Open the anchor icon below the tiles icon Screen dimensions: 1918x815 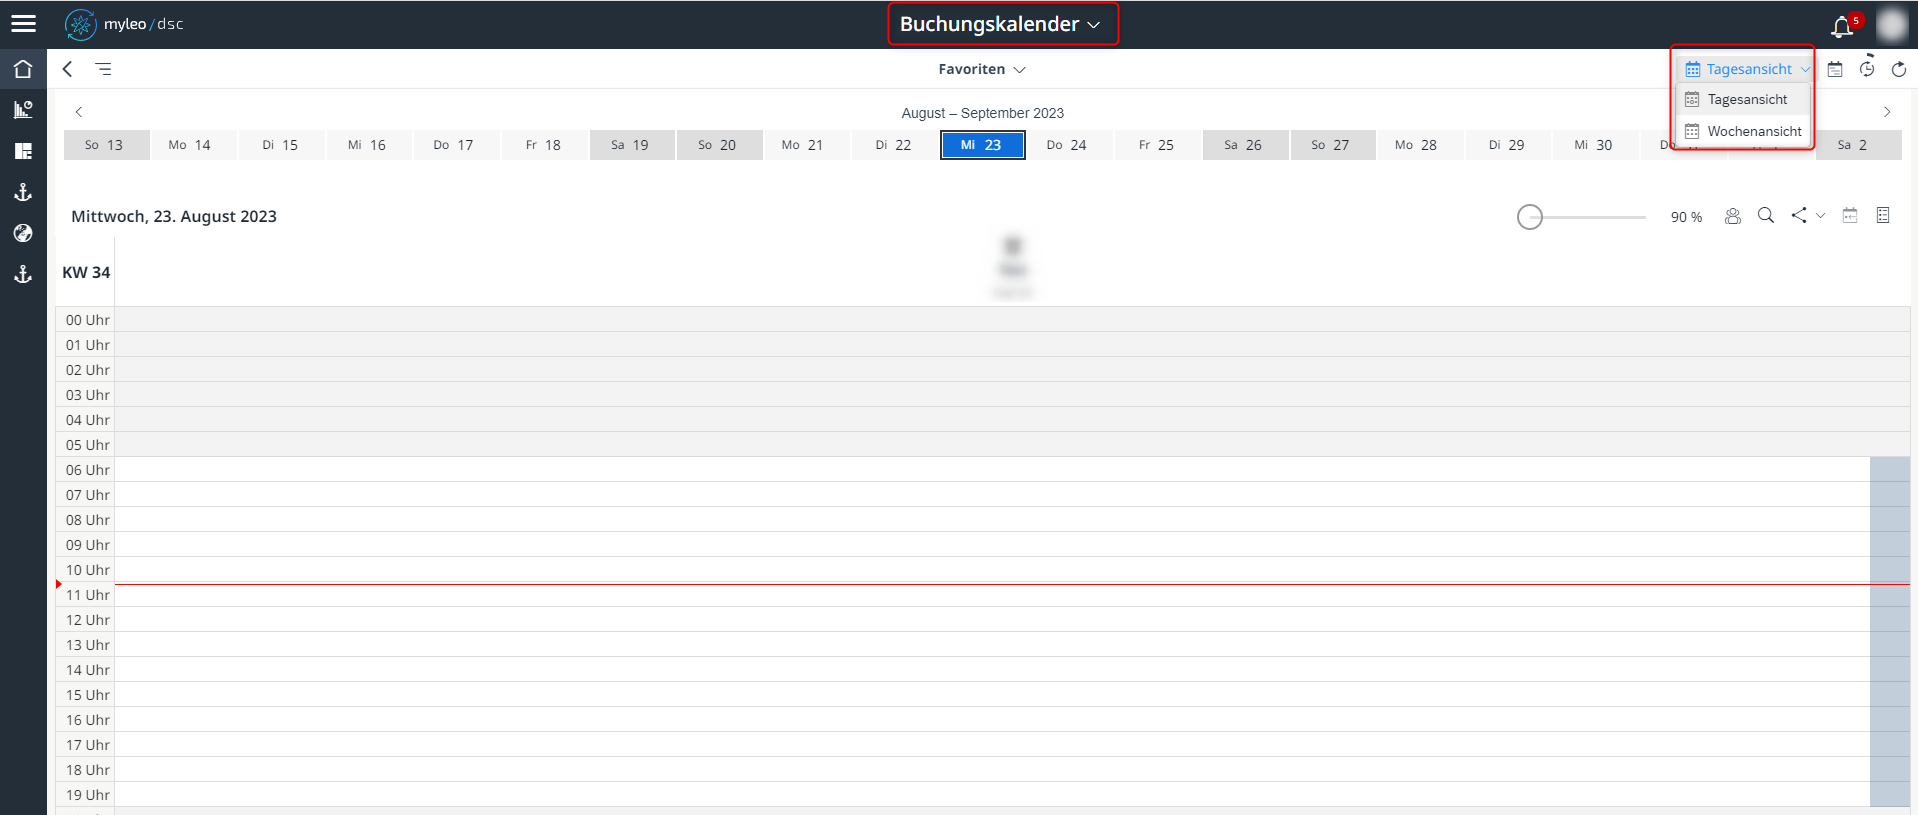[23, 192]
